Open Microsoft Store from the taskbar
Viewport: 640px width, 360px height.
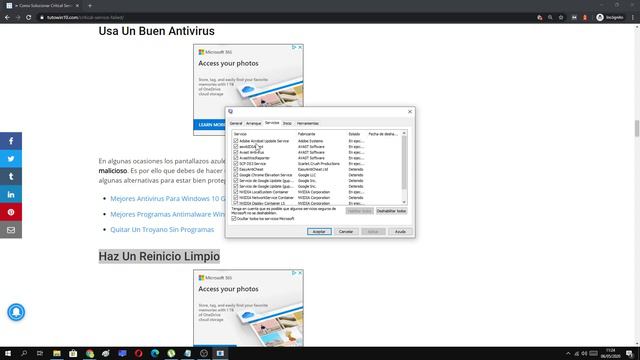click(x=73, y=353)
